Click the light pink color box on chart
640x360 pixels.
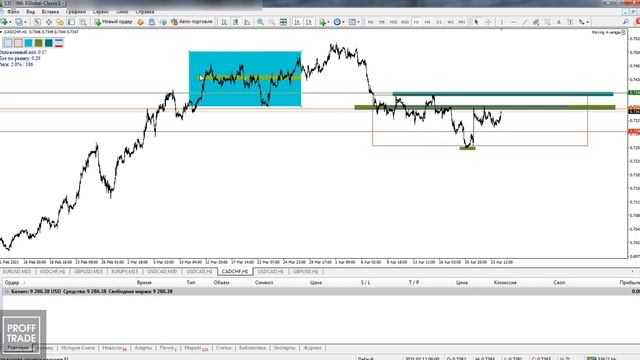[18, 43]
